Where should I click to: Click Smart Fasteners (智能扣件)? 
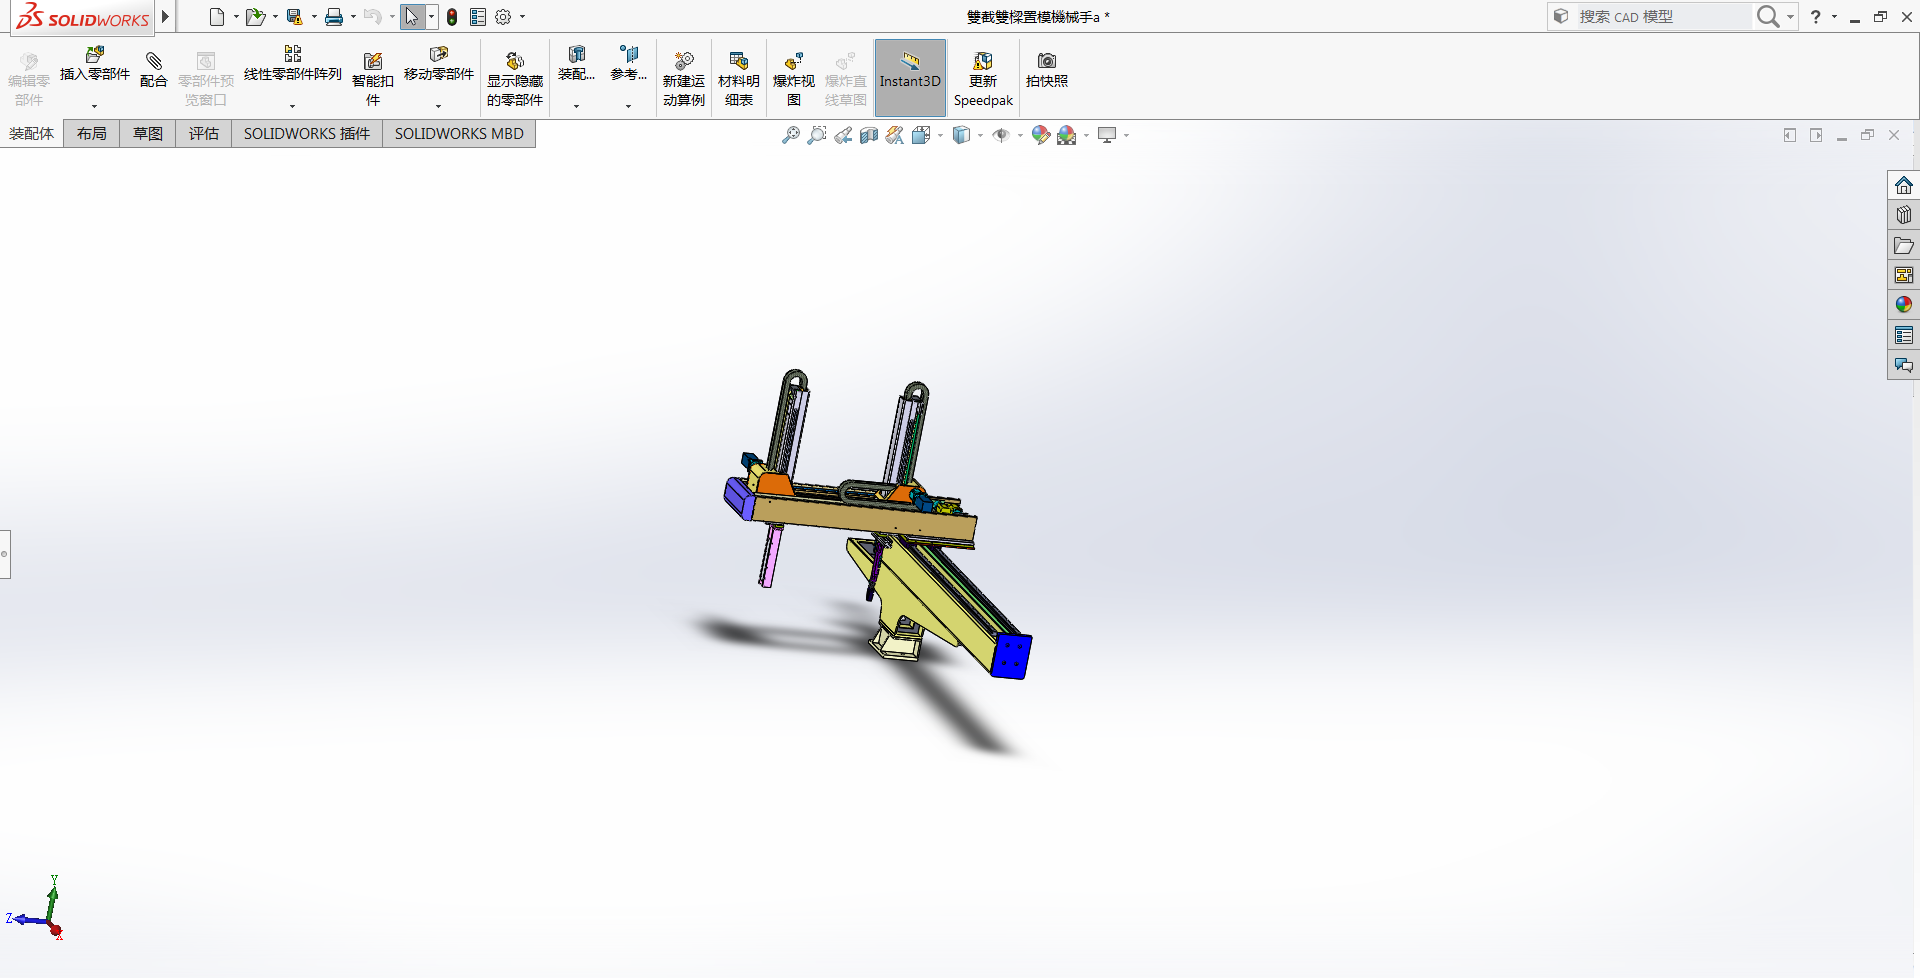pos(373,79)
